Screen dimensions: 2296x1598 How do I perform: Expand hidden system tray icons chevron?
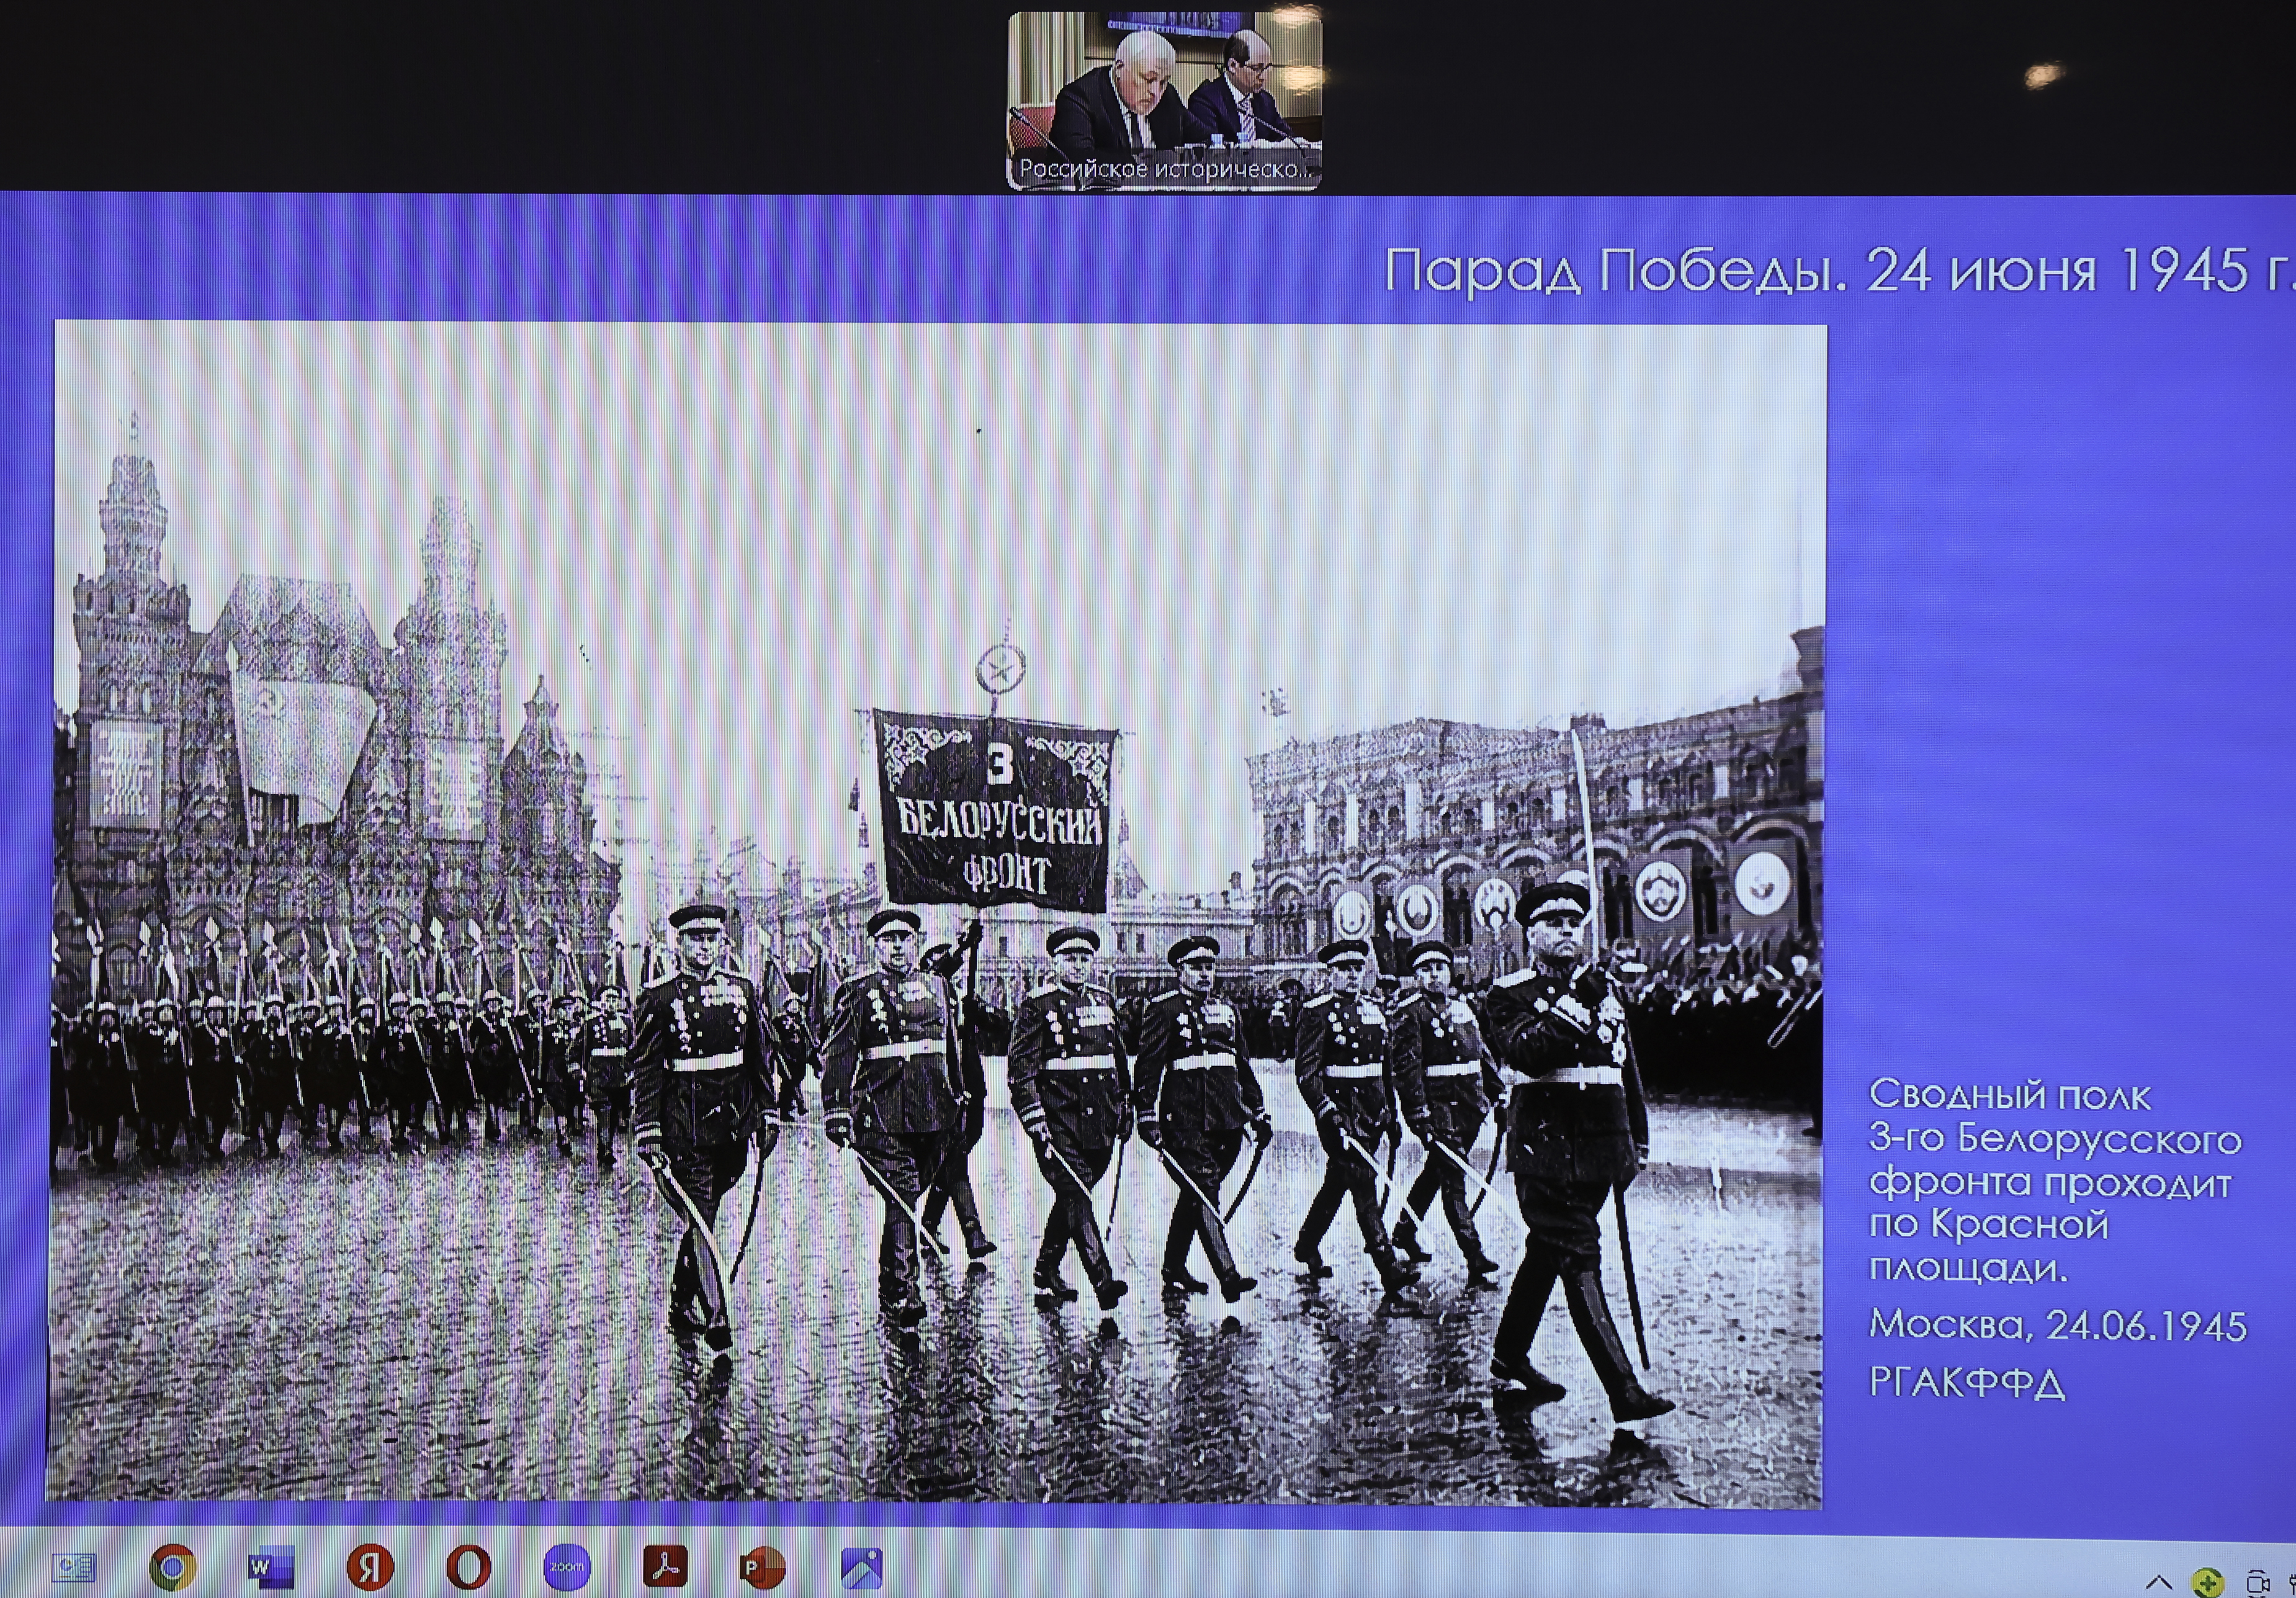[x=2159, y=1582]
